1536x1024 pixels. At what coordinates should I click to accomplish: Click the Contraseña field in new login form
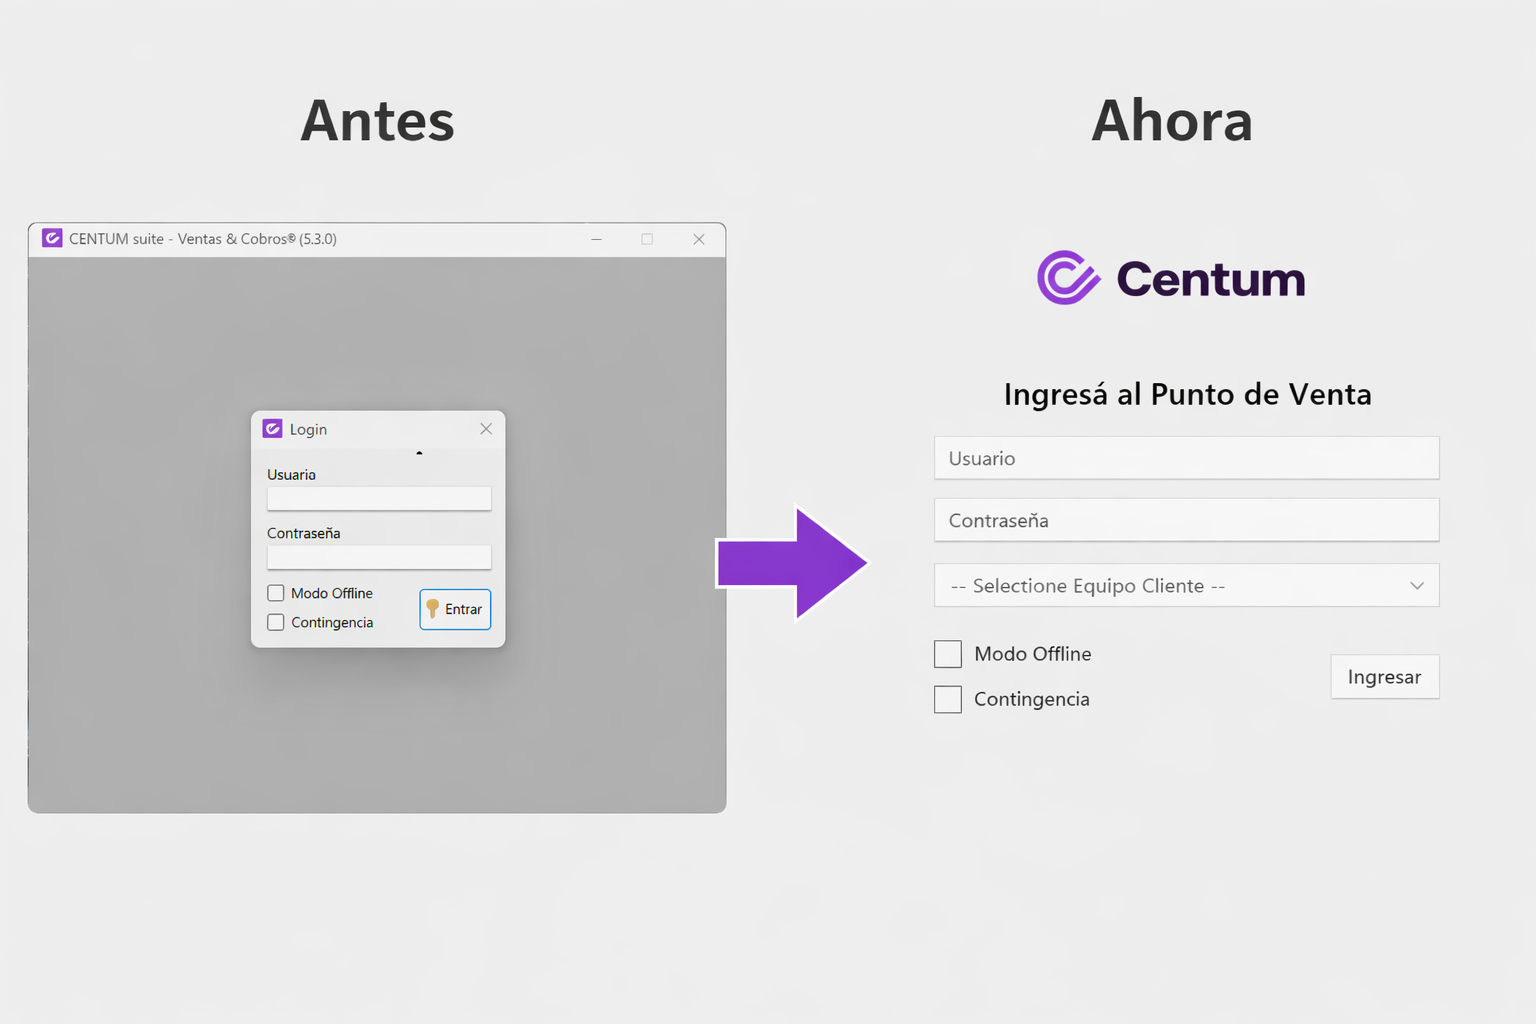1187,520
